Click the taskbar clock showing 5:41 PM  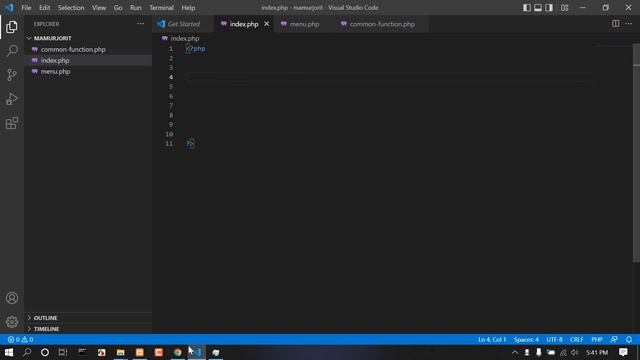pos(597,352)
